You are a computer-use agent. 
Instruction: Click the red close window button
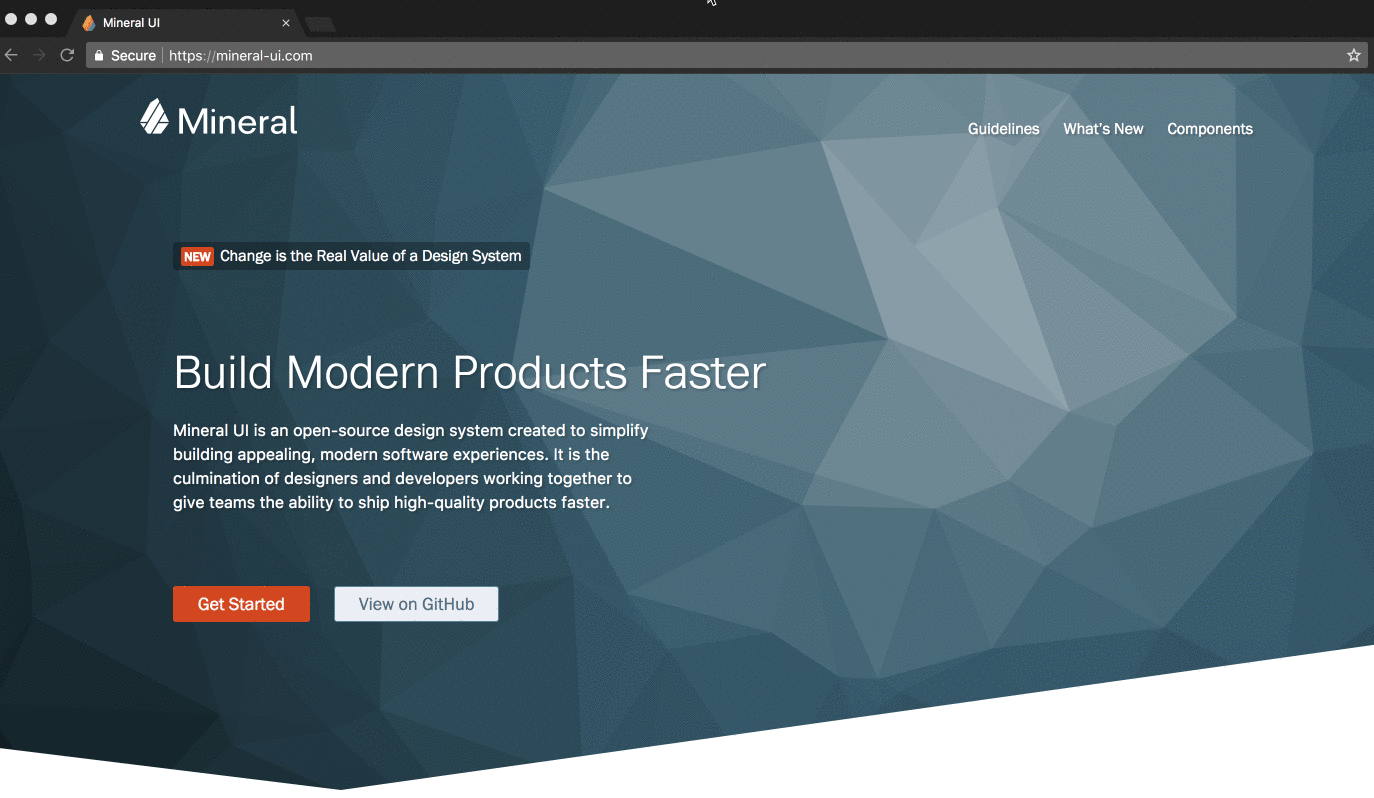coord(12,19)
